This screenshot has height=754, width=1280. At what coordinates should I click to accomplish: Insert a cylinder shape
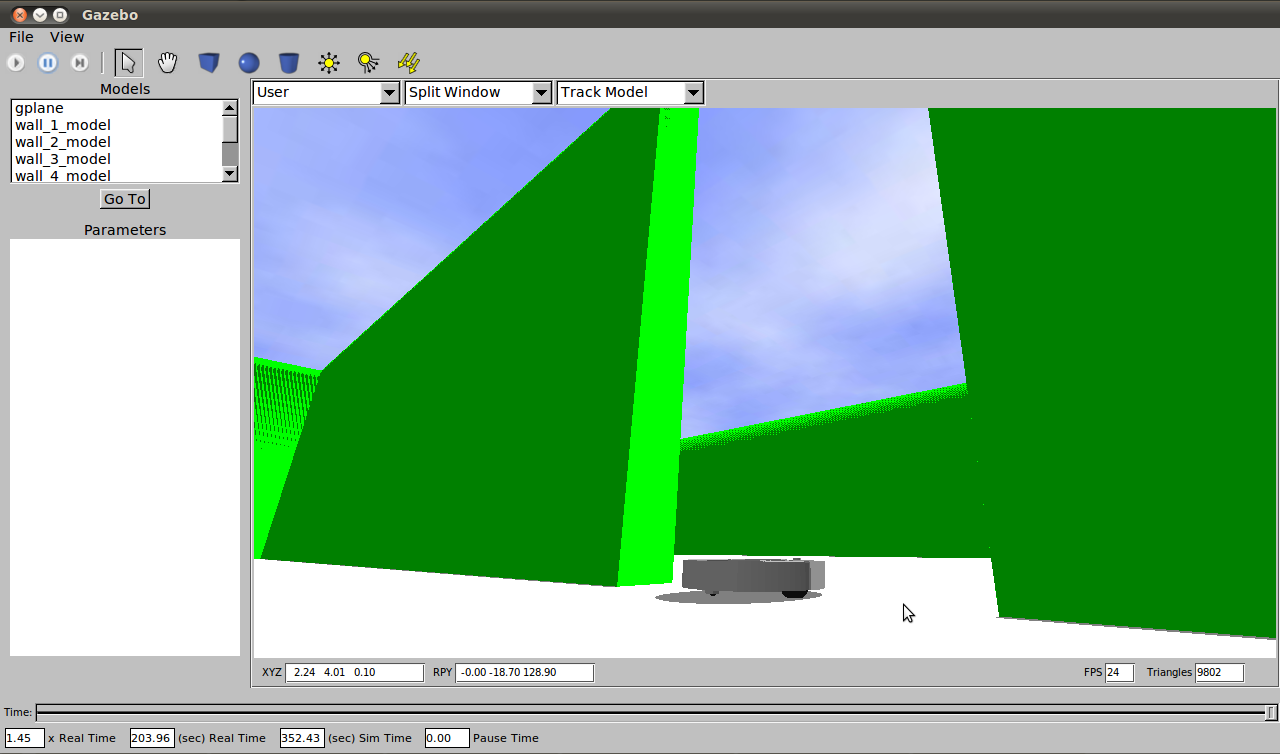coord(288,62)
